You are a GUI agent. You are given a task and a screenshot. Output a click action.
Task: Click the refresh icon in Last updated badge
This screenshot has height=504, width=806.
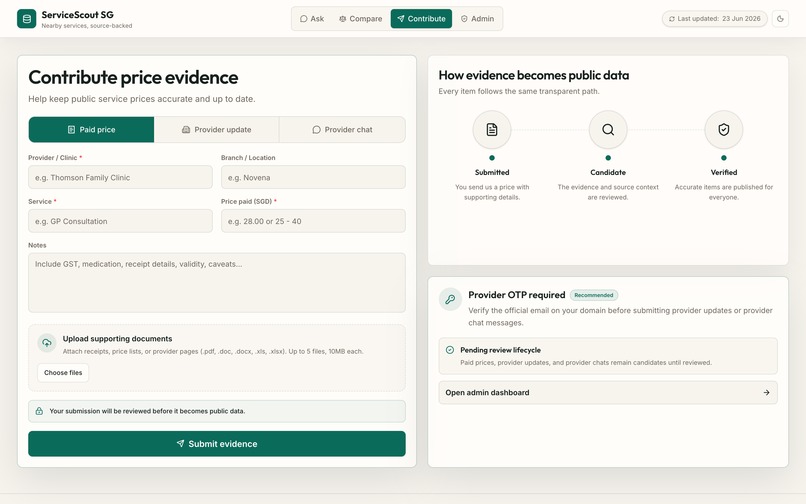click(x=671, y=19)
